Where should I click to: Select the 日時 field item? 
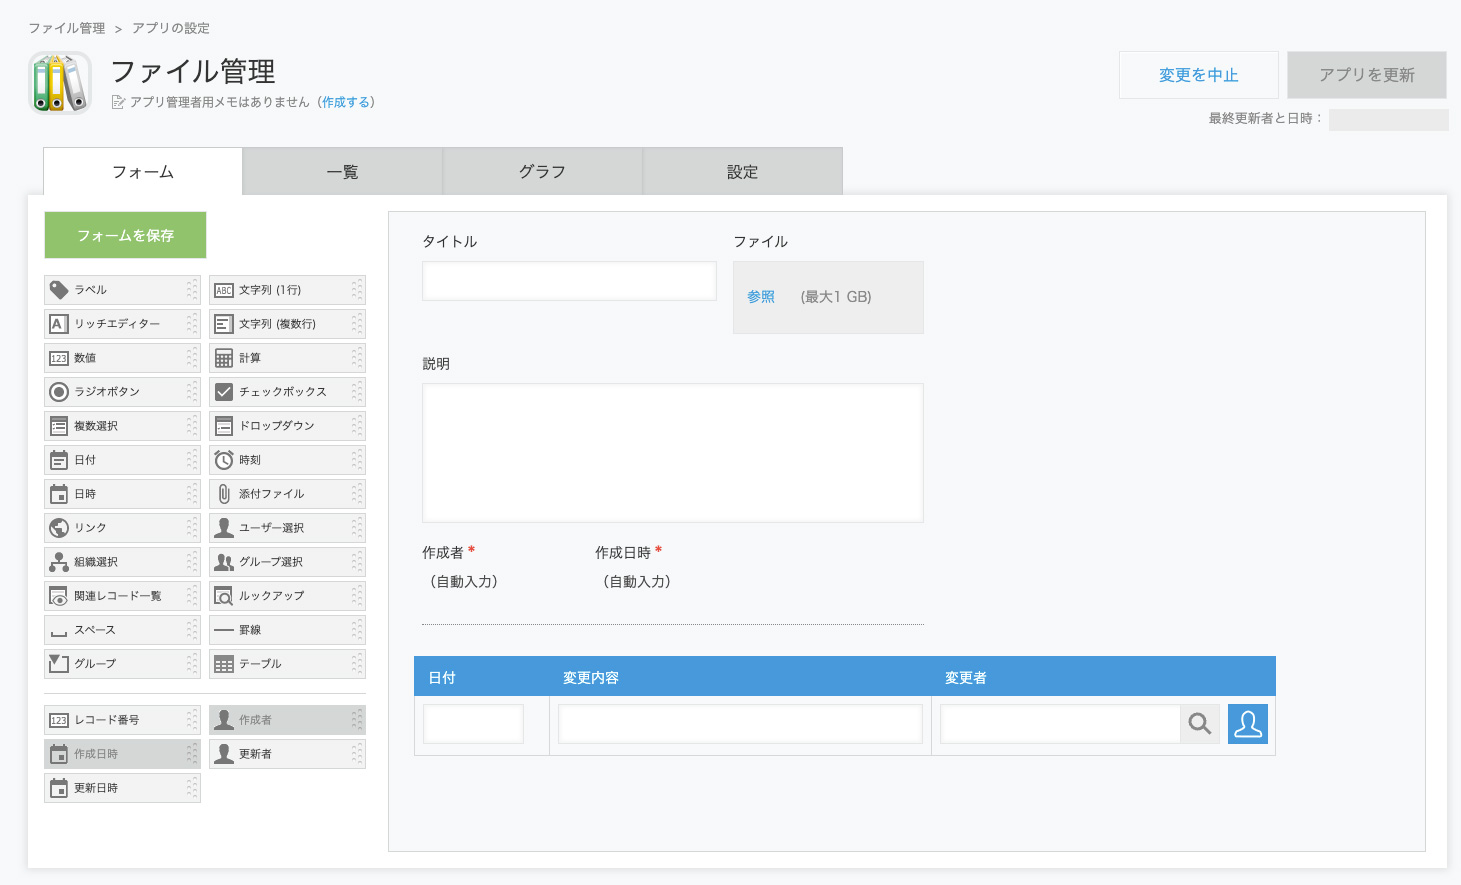click(122, 494)
